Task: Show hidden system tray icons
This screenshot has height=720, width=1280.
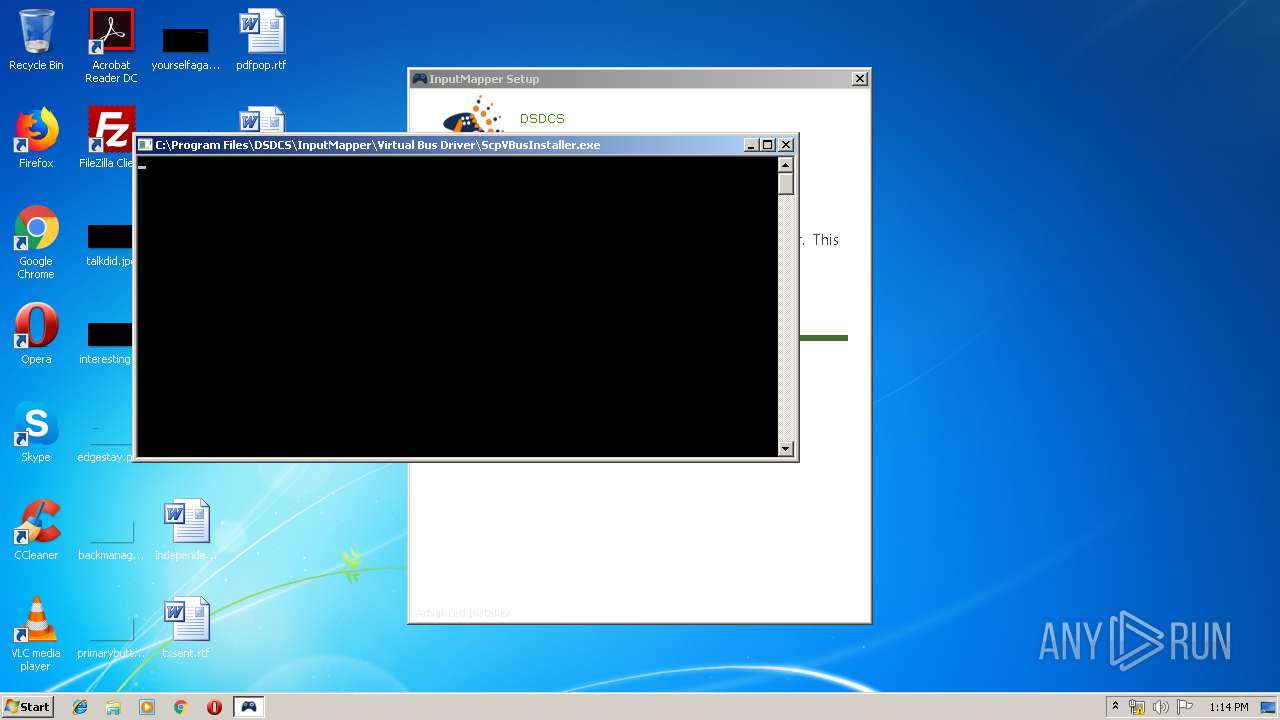Action: click(1116, 707)
